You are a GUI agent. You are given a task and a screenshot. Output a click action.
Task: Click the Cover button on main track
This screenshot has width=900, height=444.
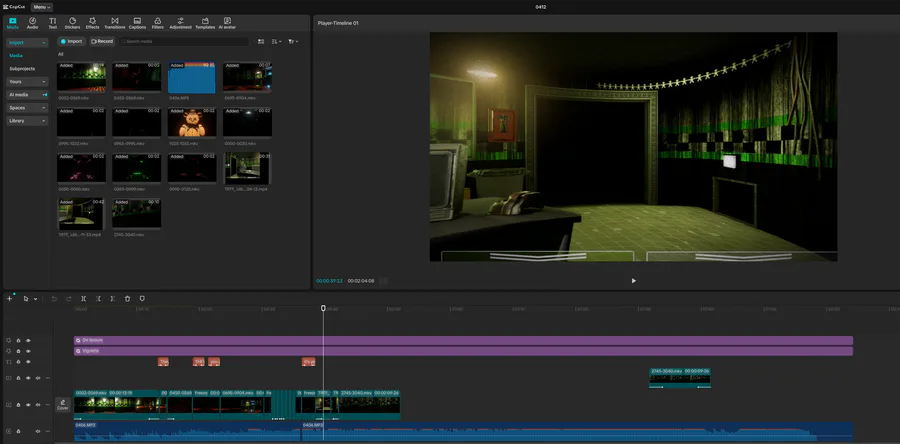(62, 405)
